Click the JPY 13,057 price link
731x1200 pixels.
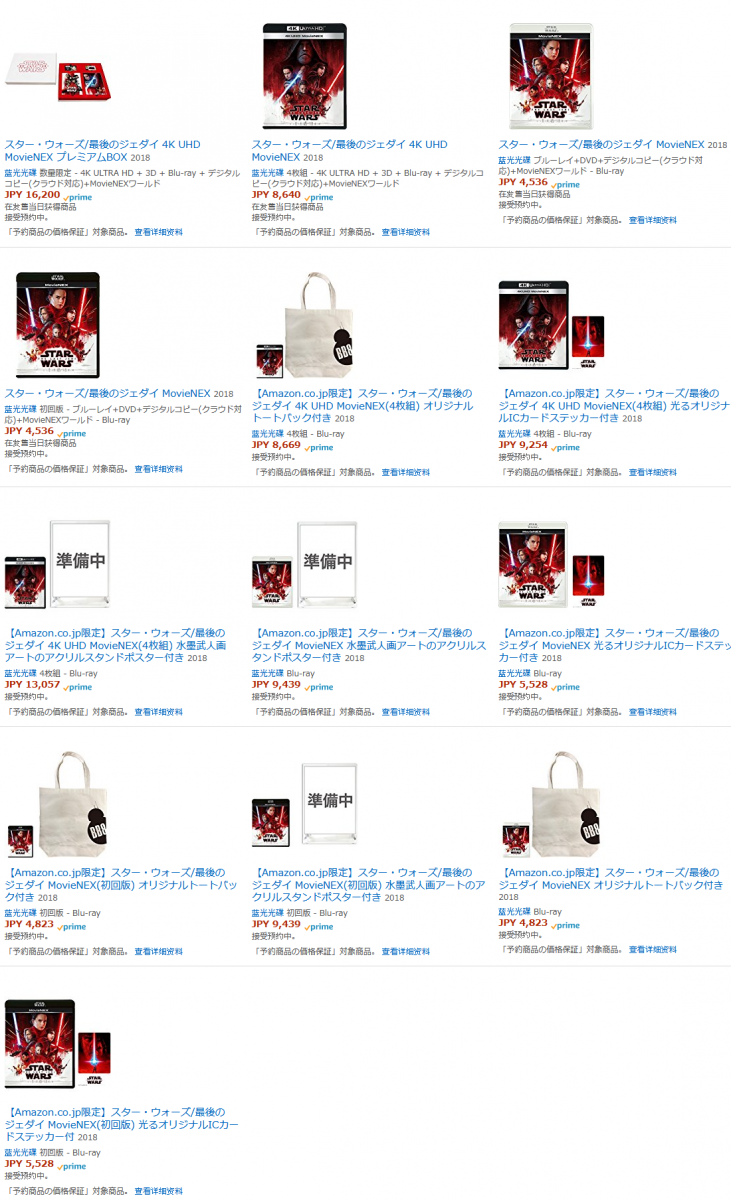[x=33, y=686]
